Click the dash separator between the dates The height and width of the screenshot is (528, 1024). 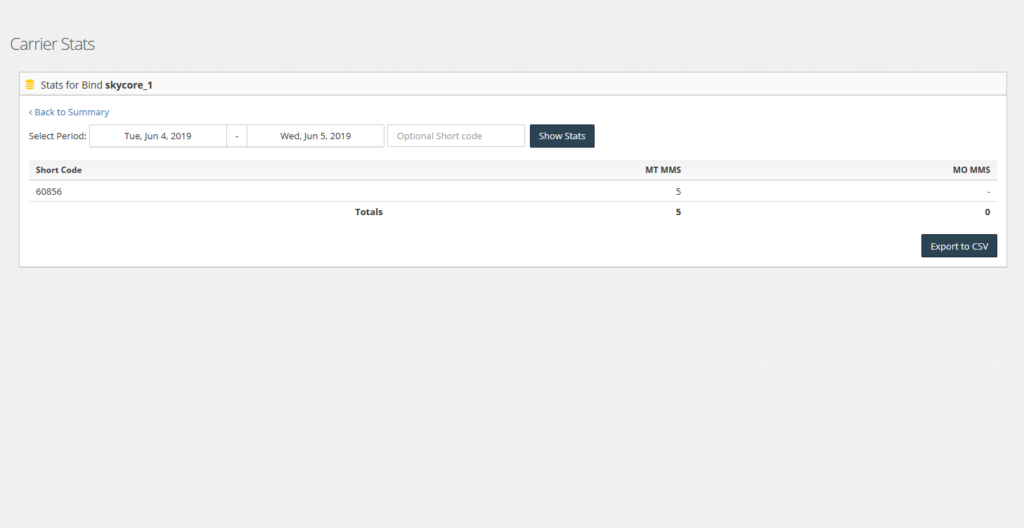[x=236, y=136]
